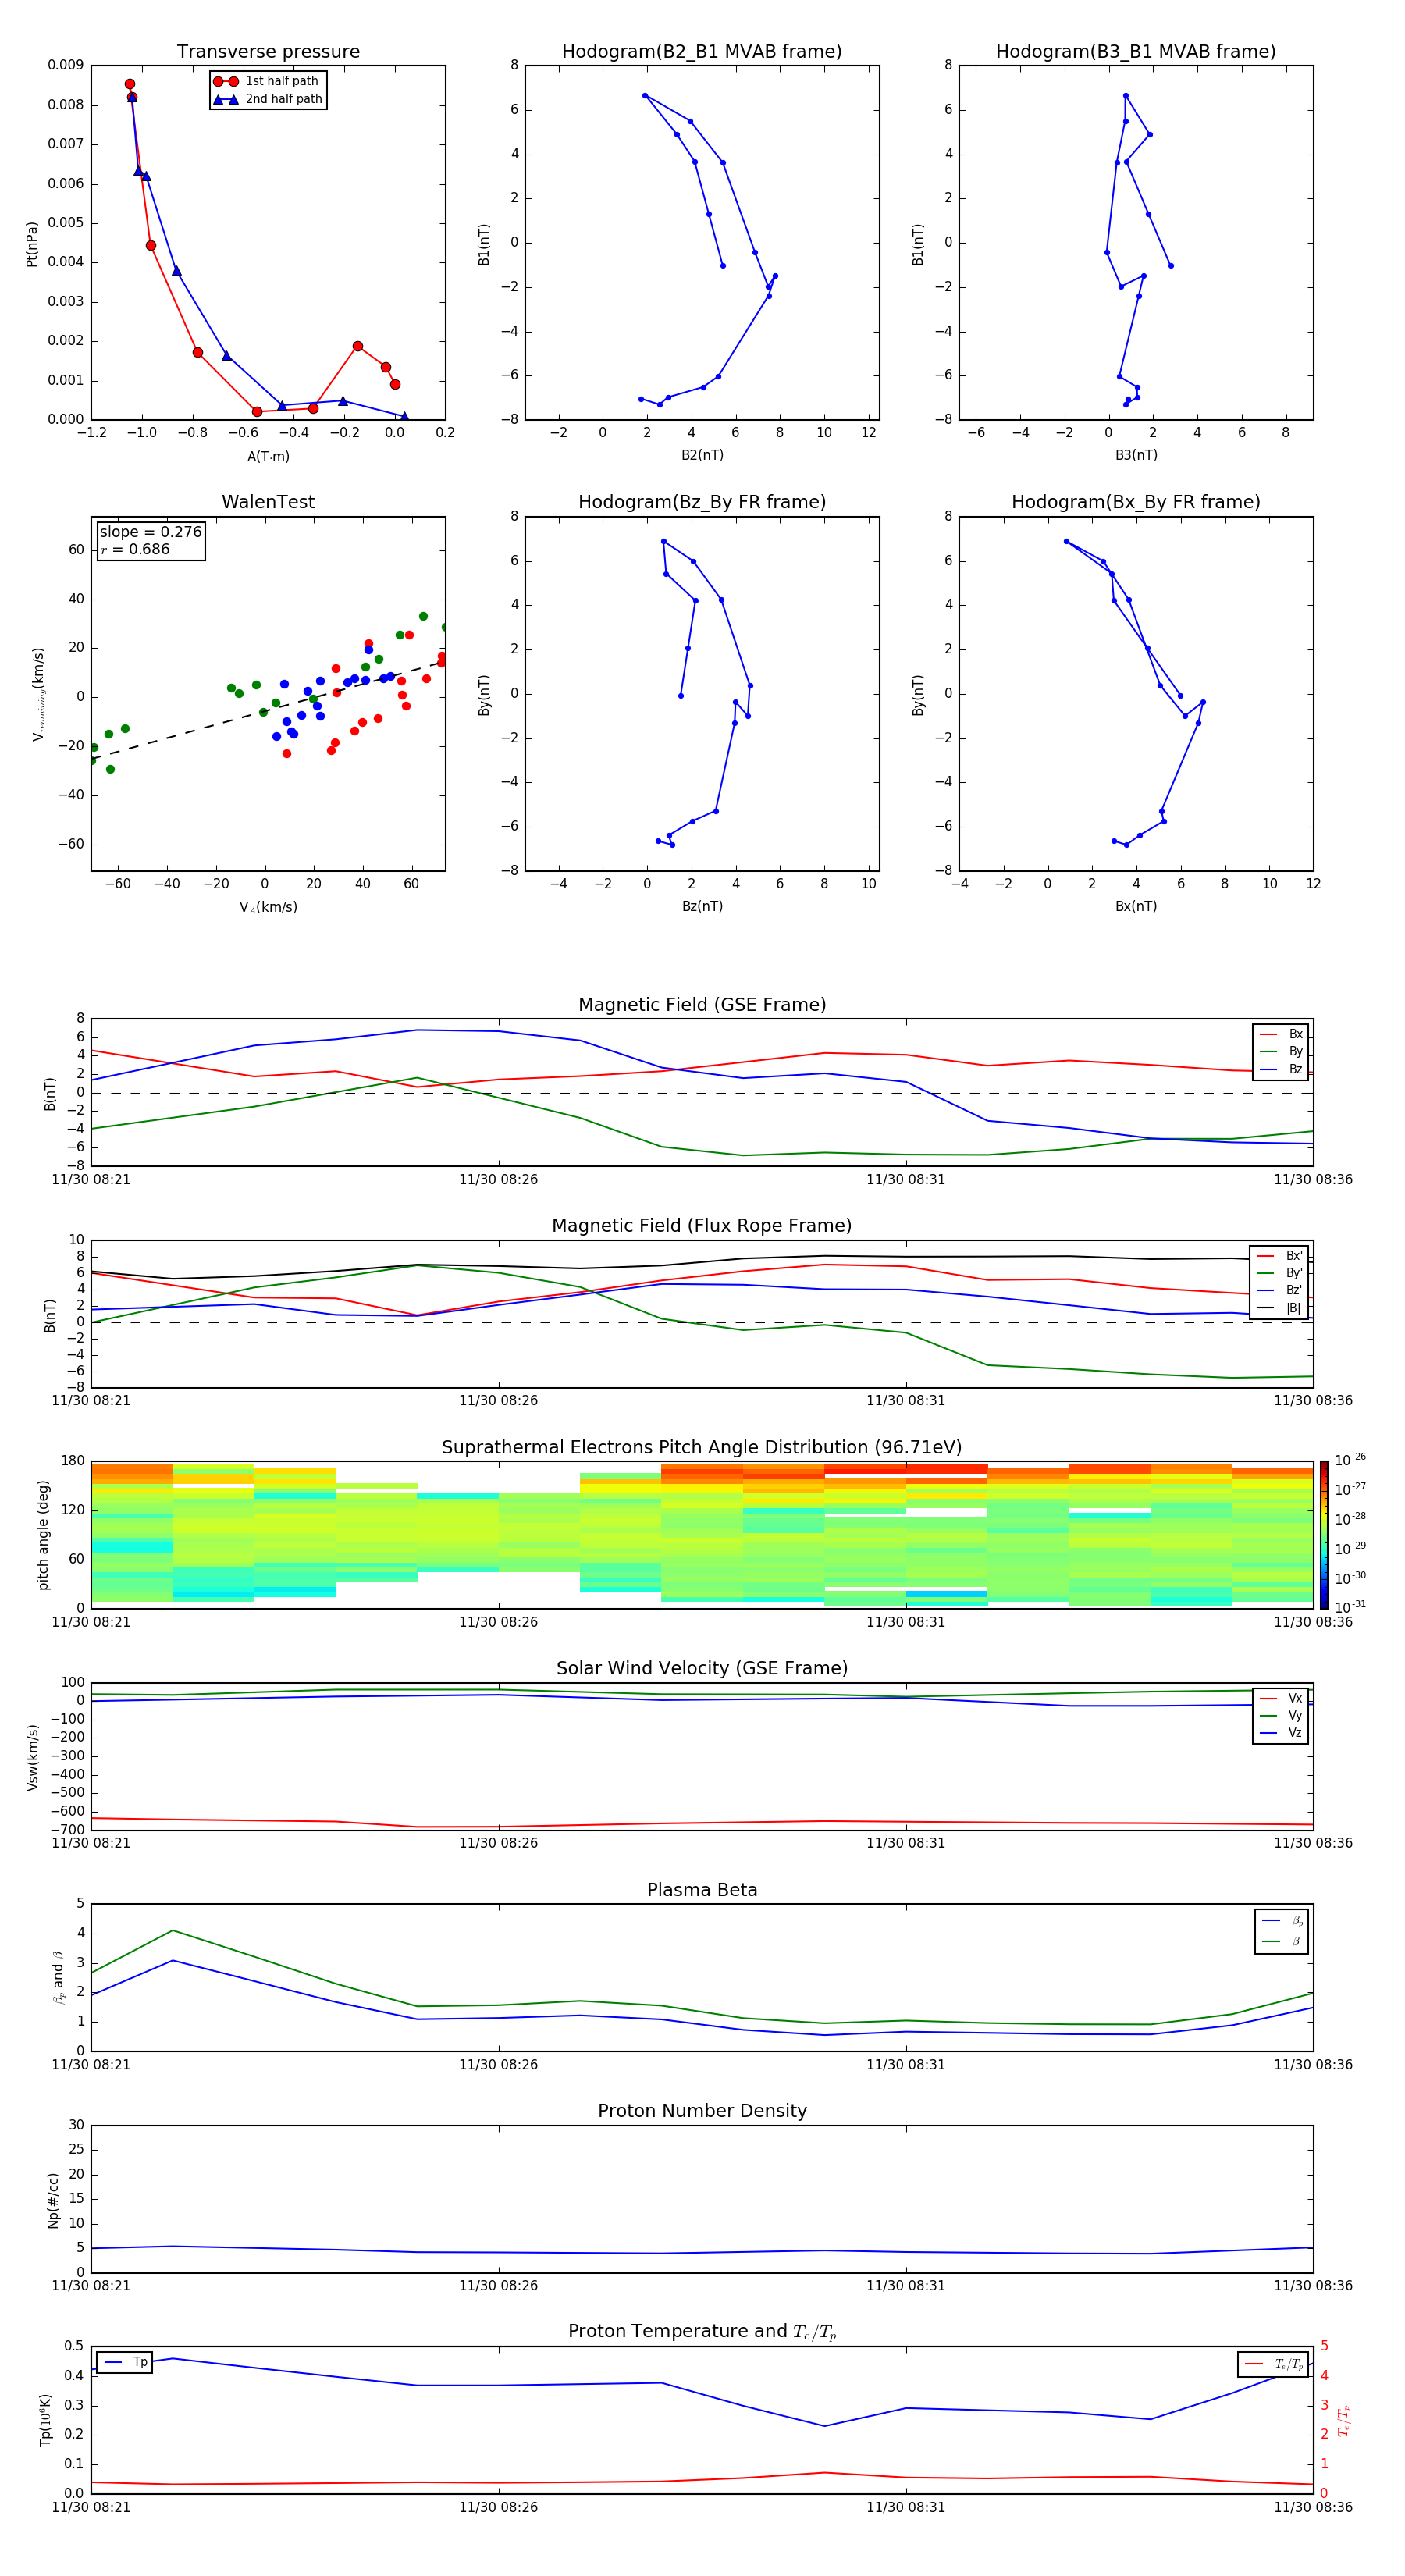Select "Vx" in the velocity legend
This screenshot has width=1405, height=2576.
pos(1281,1698)
